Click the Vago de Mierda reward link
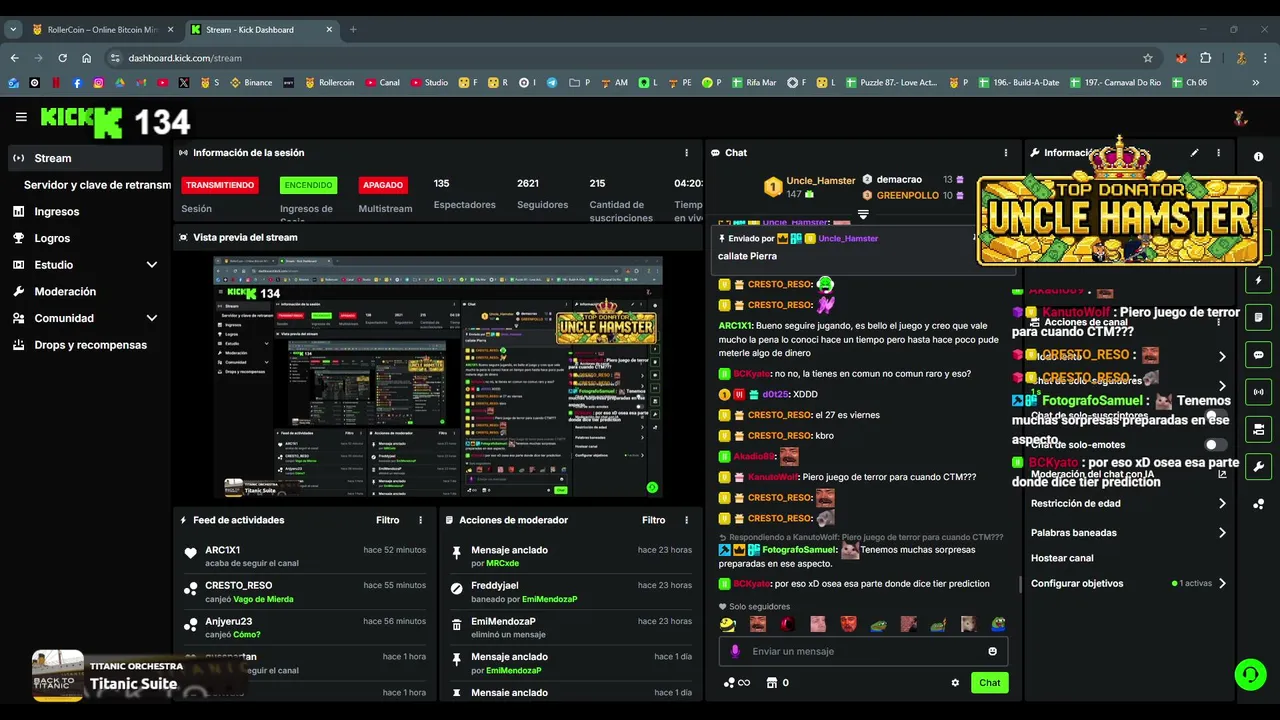Image resolution: width=1280 pixels, height=720 pixels. tap(262, 599)
